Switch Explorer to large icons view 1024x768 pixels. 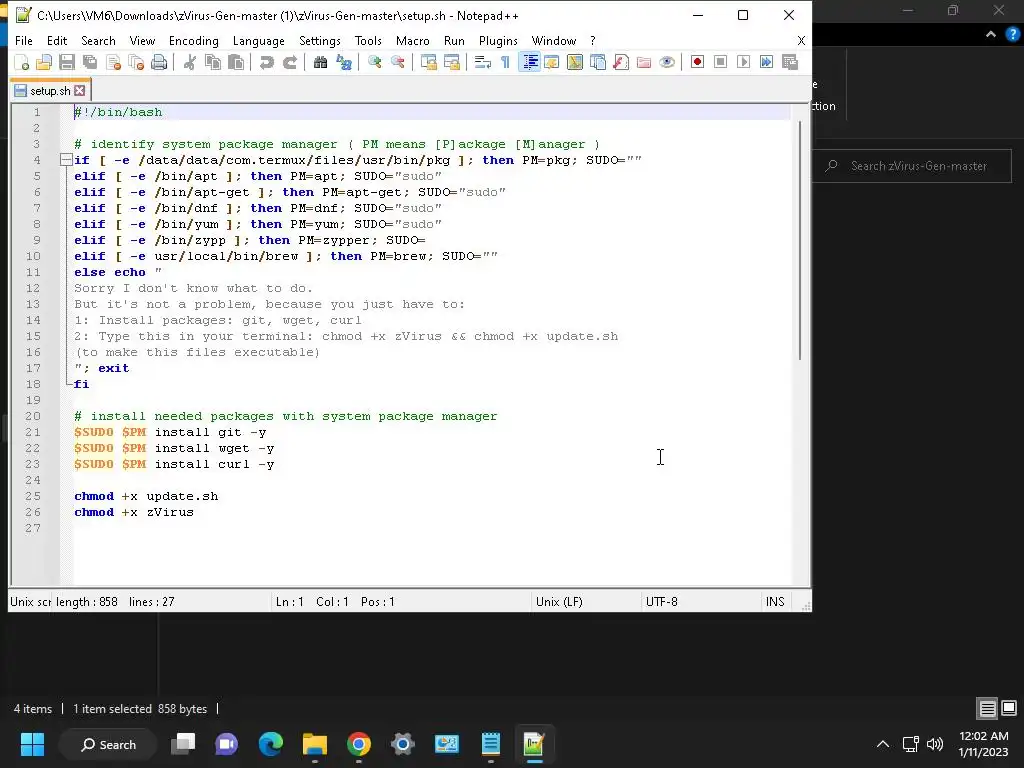[x=1009, y=708]
